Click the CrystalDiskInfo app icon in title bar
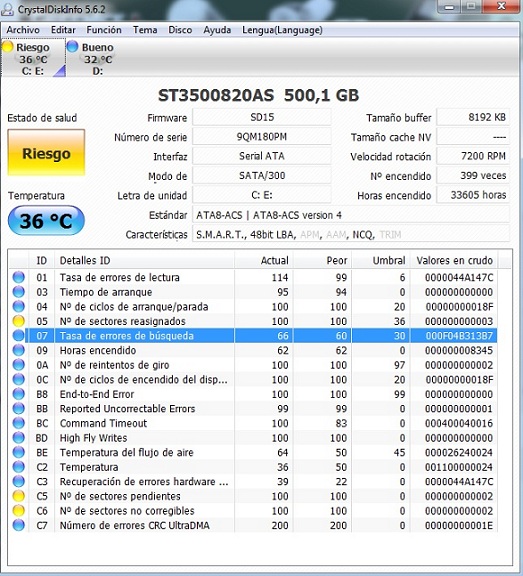This screenshot has height=576, width=523. pos(8,9)
